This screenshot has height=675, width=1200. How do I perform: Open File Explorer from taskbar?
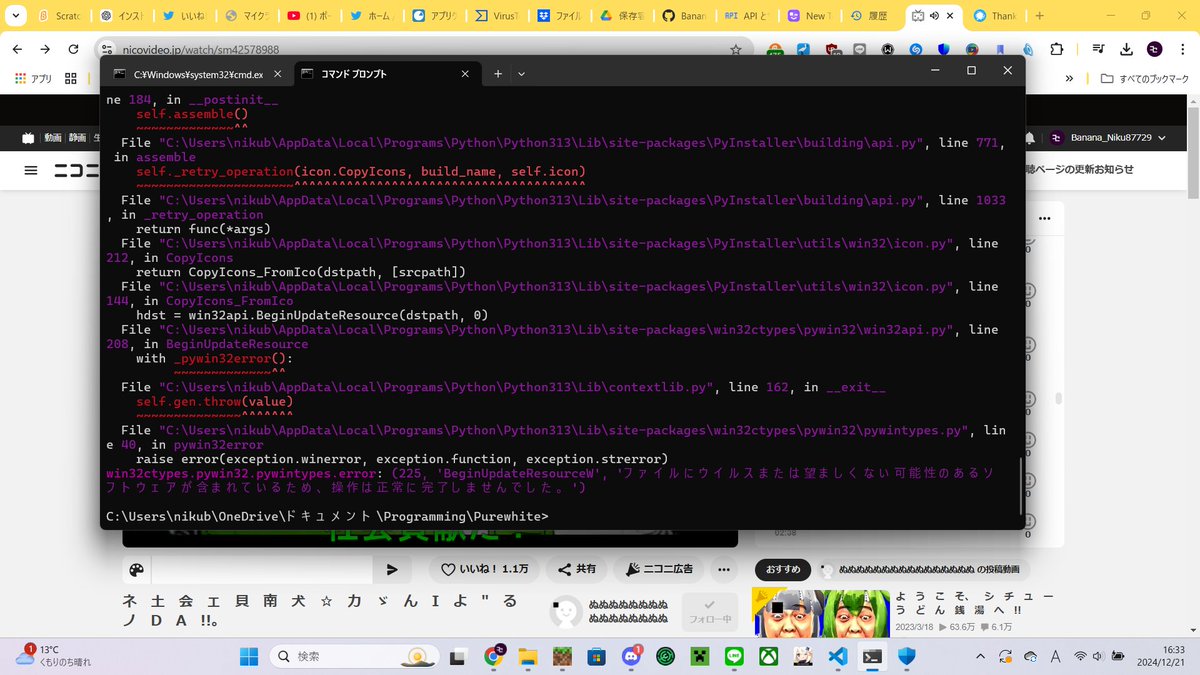527,656
